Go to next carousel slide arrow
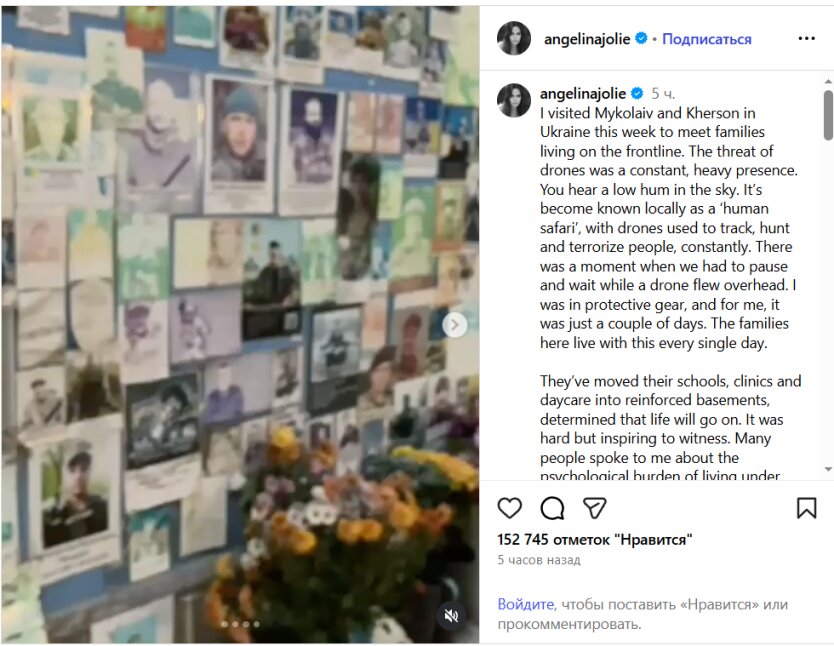The image size is (834, 646). [455, 324]
